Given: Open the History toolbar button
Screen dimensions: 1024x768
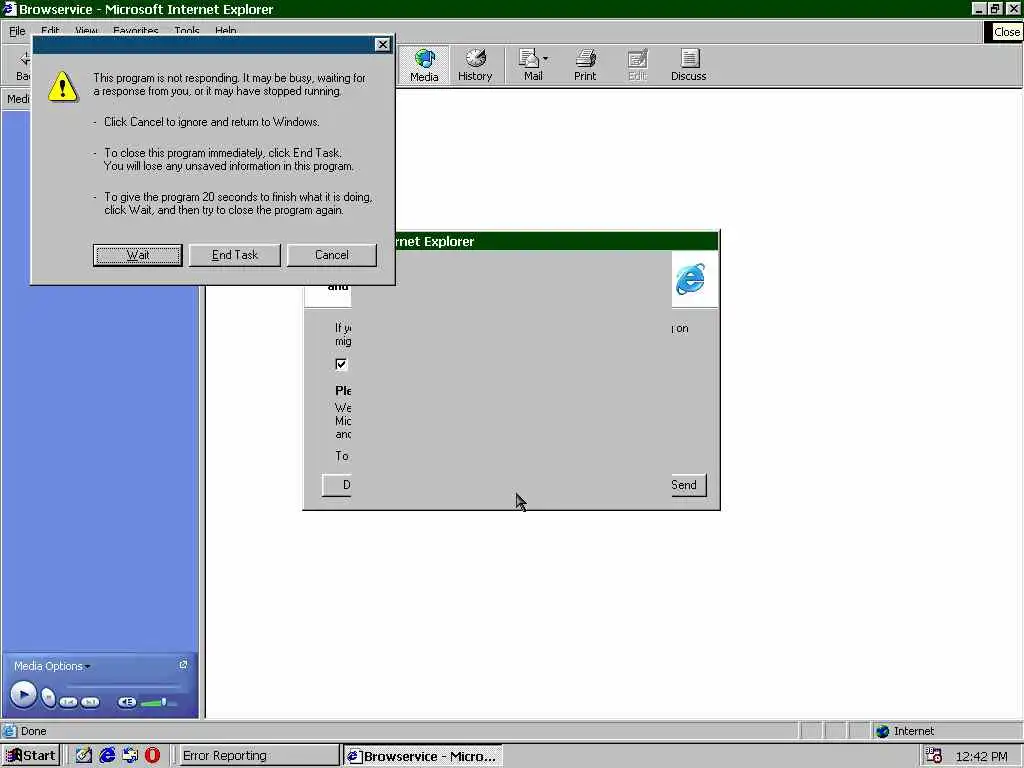Looking at the screenshot, I should tap(475, 65).
